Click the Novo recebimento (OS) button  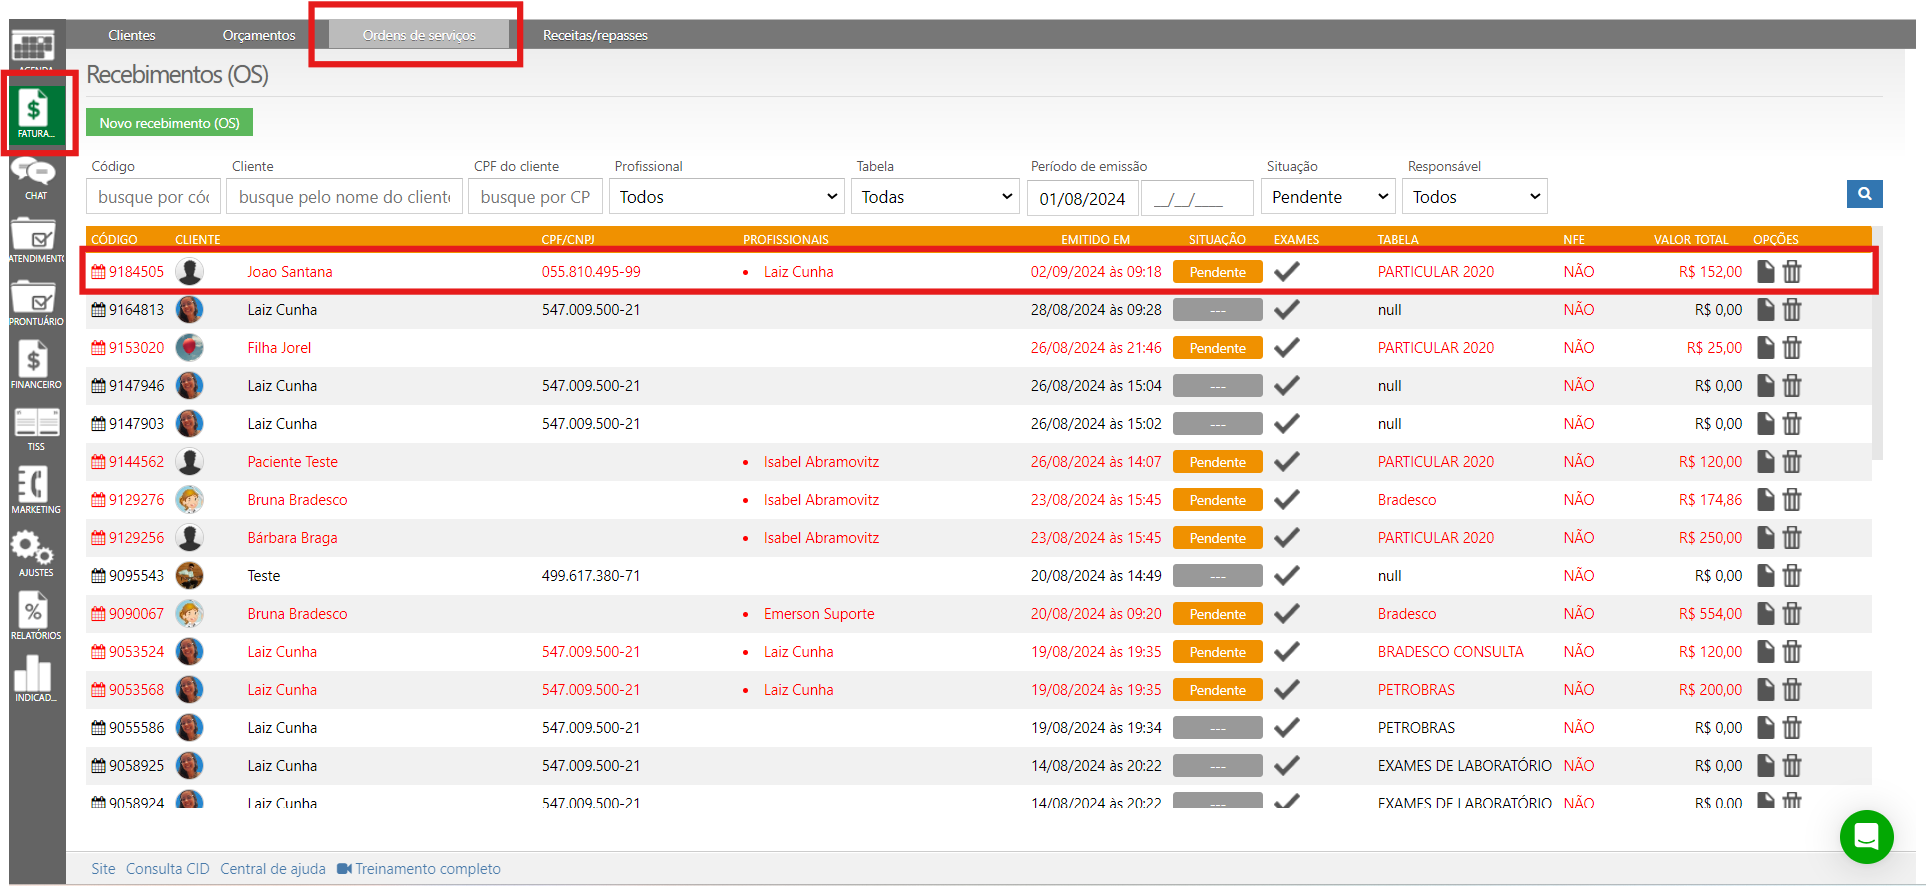pyautogui.click(x=169, y=122)
